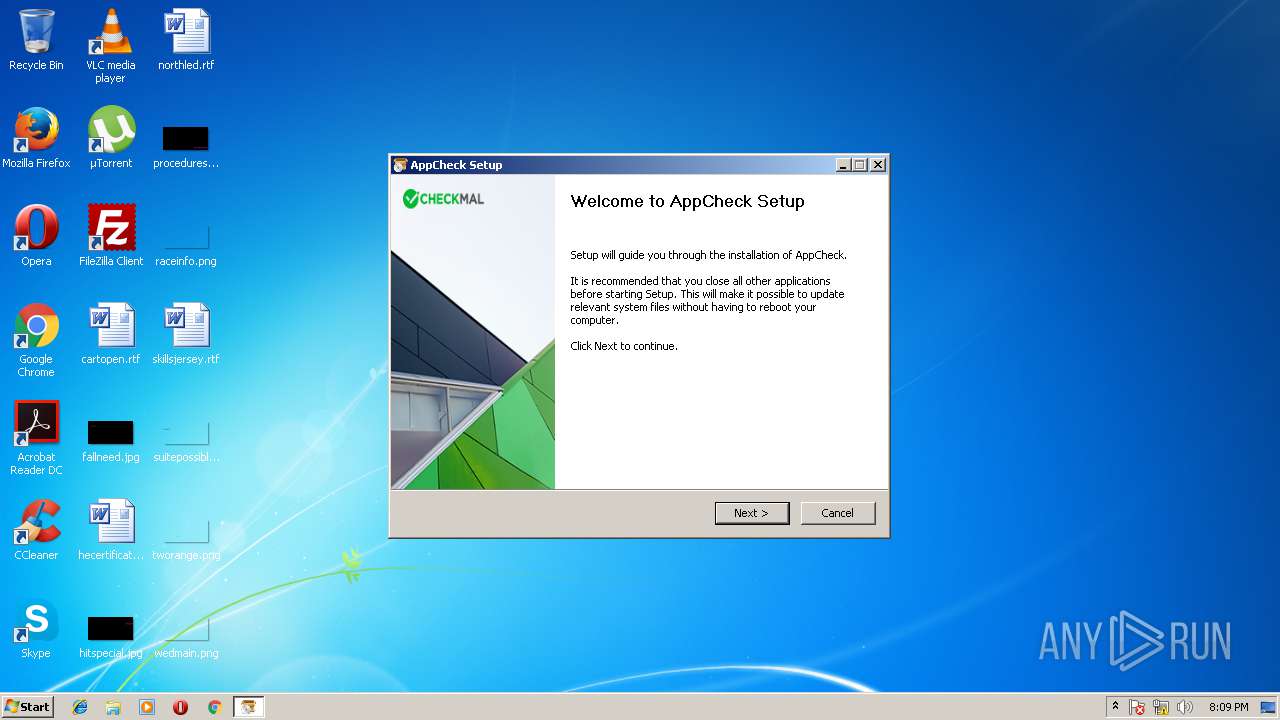This screenshot has width=1280, height=720.
Task: Show hidden system tray icons
Action: point(1116,707)
